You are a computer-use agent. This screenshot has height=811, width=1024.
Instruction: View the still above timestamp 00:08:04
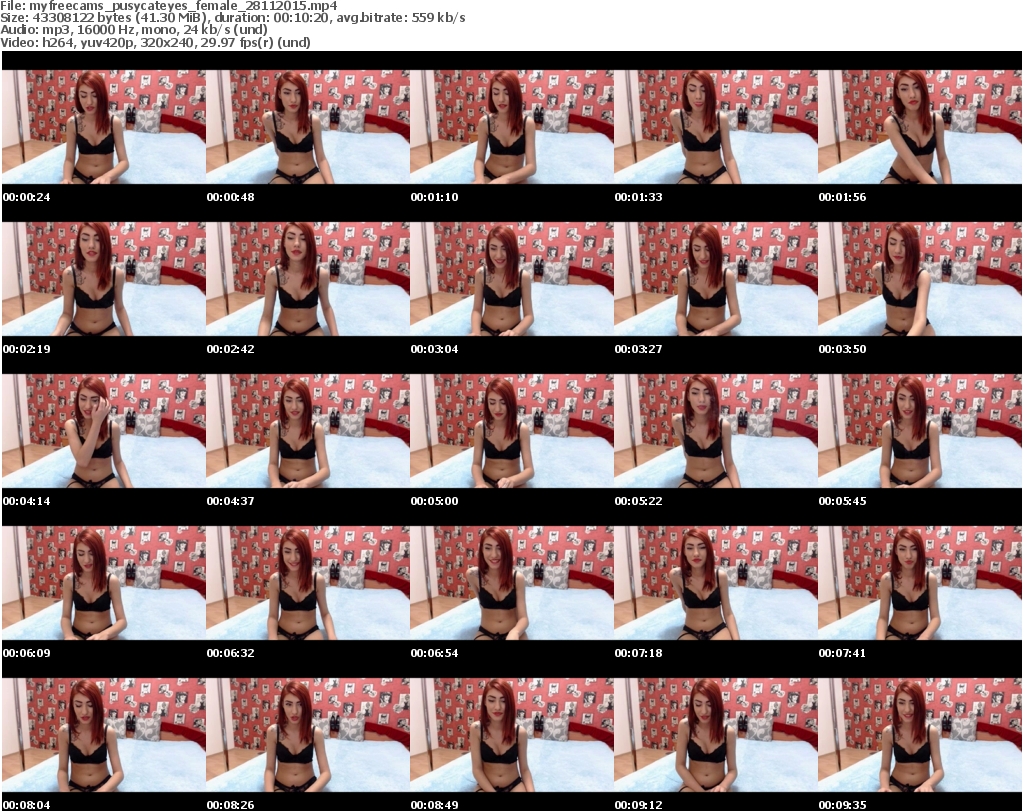(x=104, y=735)
